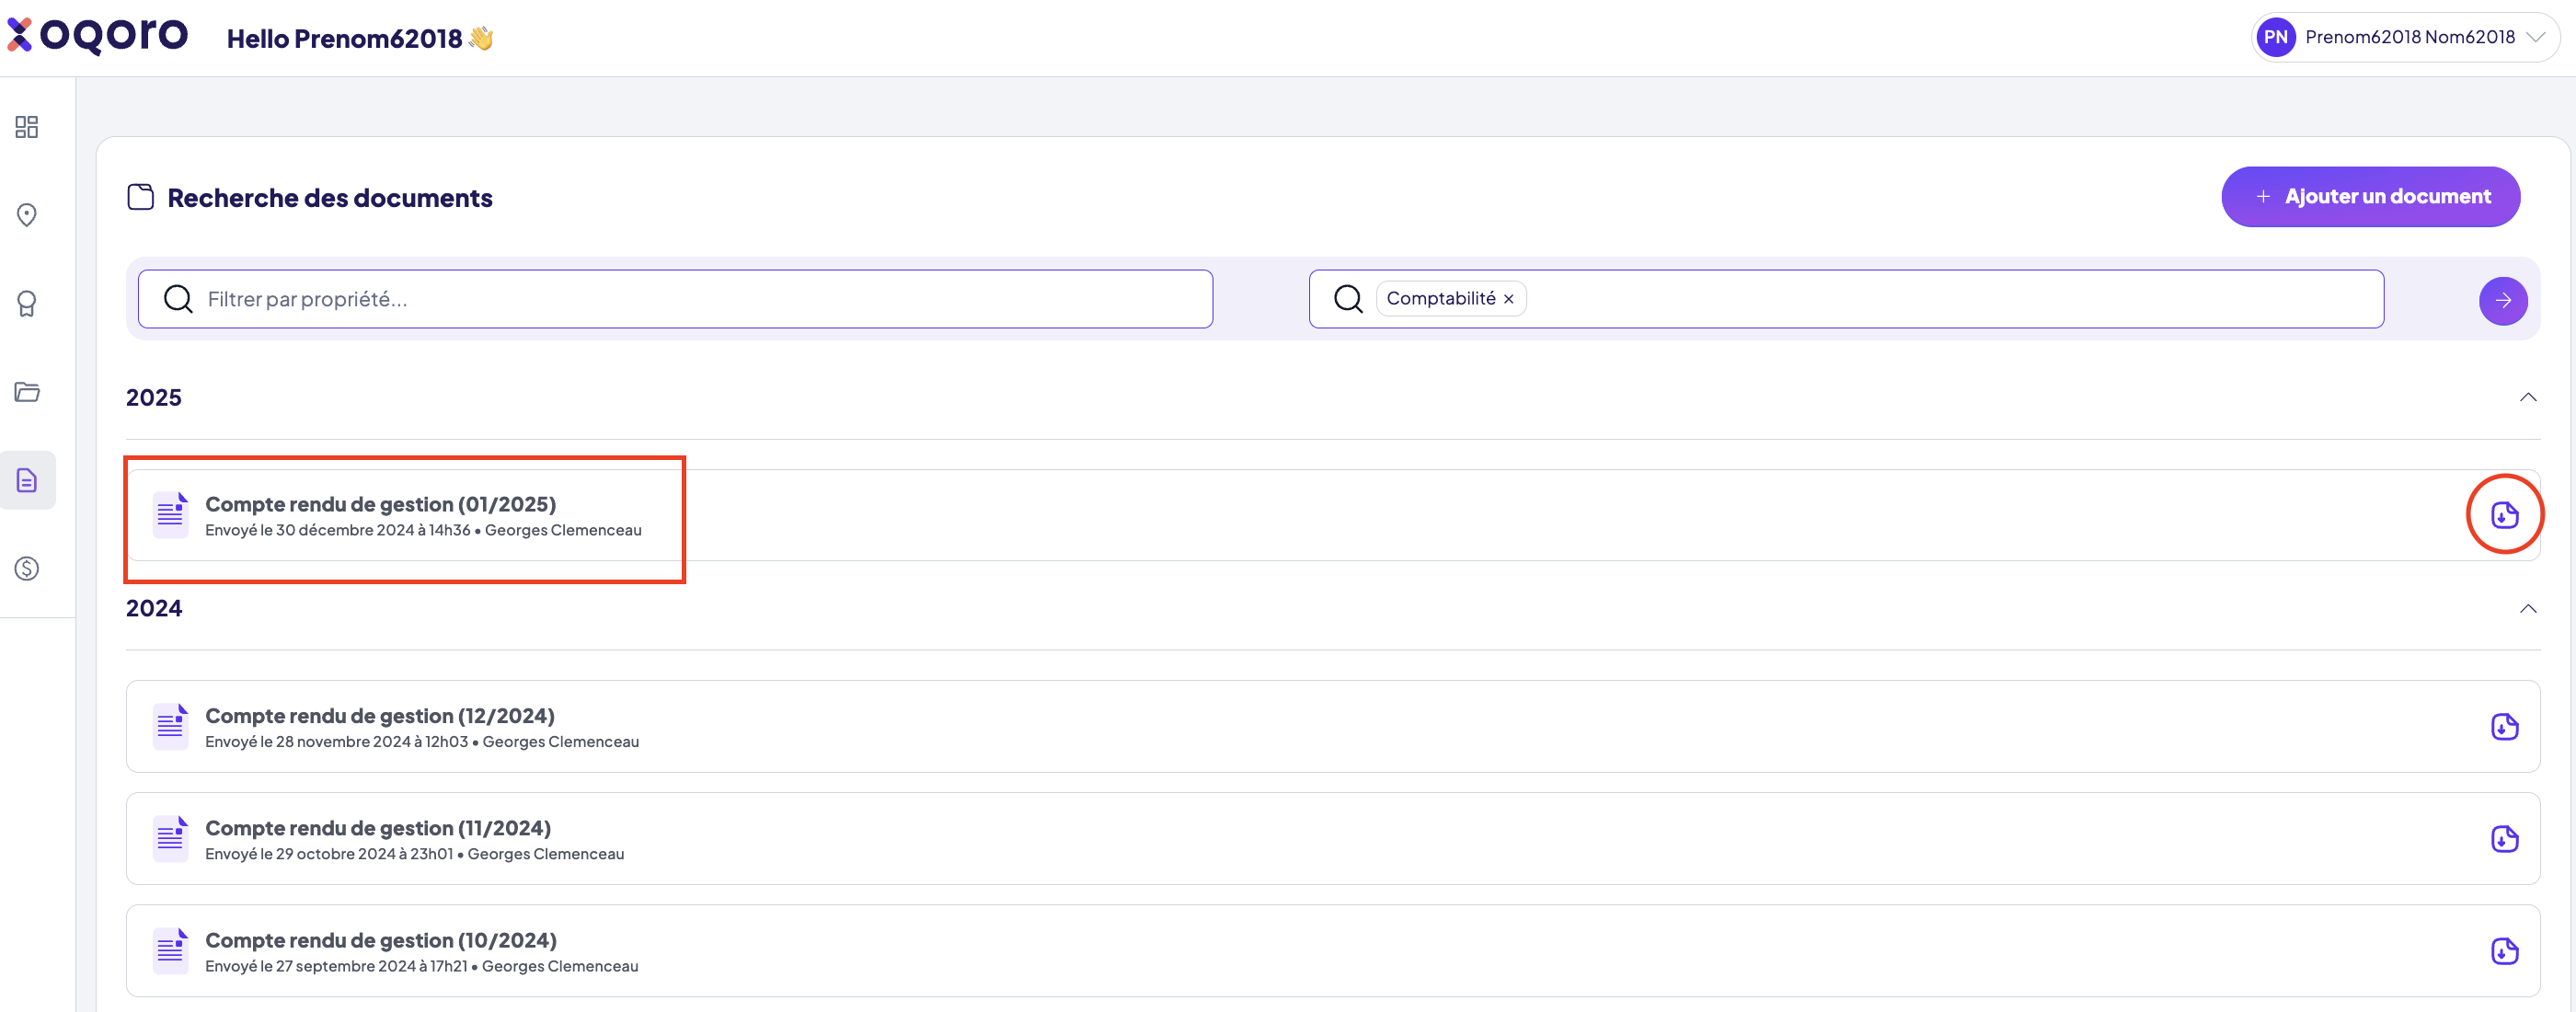Click the magnifier icon in property filter

[x=178, y=299]
